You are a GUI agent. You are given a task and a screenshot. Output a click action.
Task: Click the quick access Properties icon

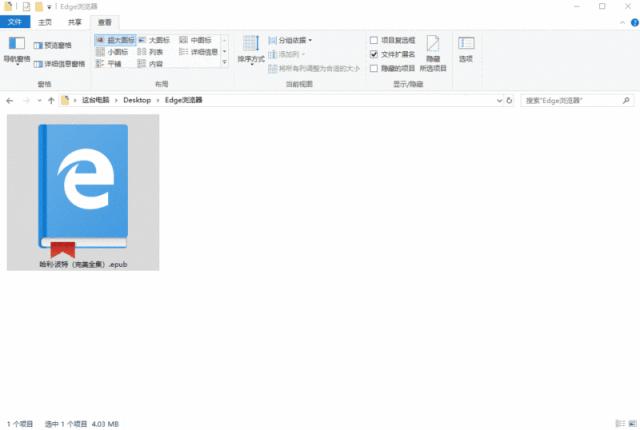[x=27, y=7]
